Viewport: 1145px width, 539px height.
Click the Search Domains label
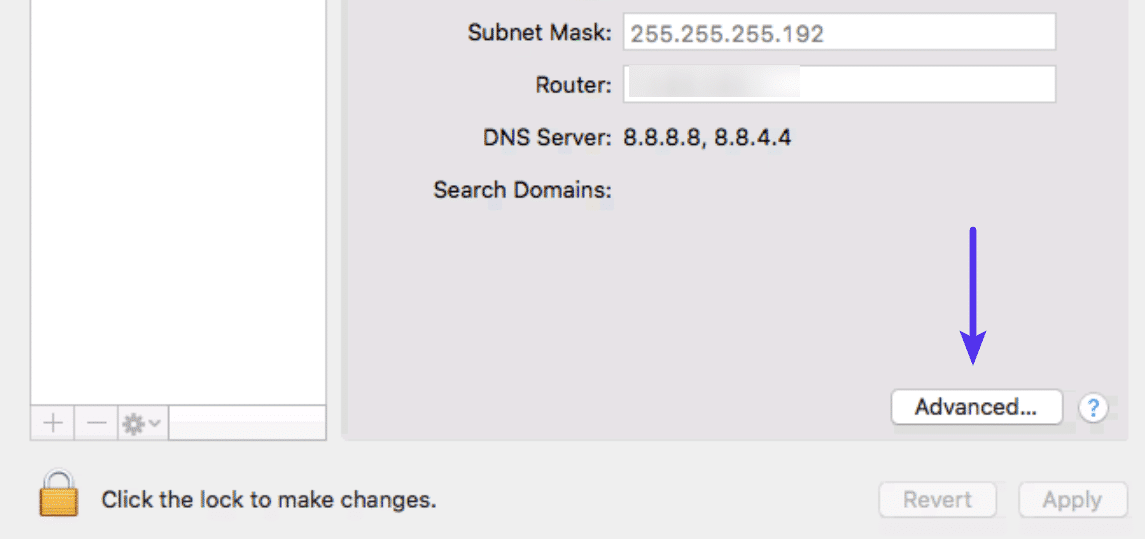click(x=522, y=189)
